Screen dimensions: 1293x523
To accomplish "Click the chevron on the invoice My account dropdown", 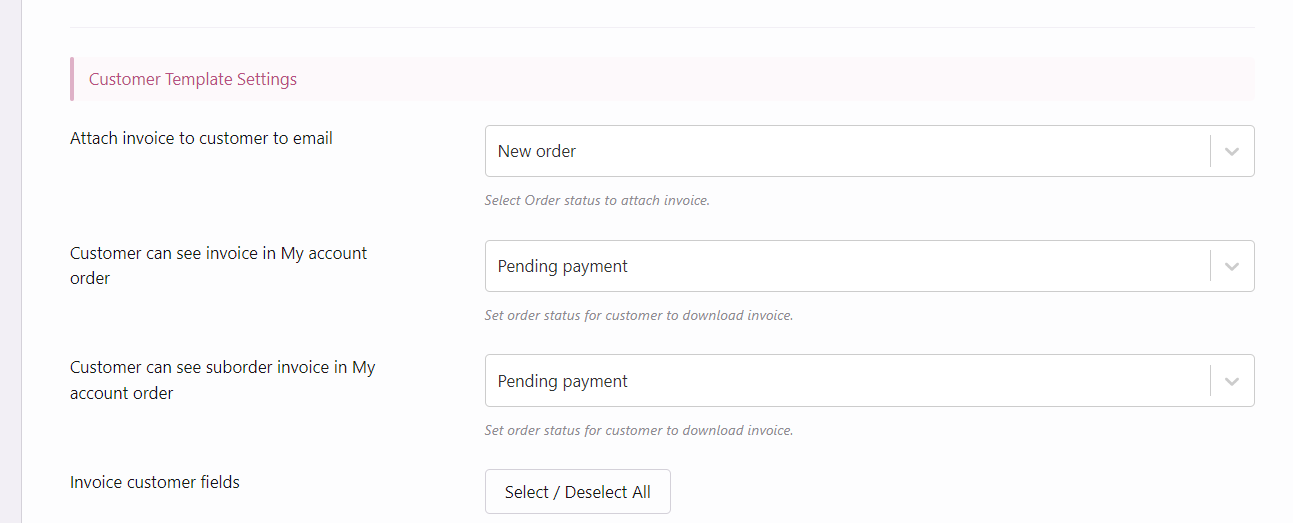I will point(1232,267).
